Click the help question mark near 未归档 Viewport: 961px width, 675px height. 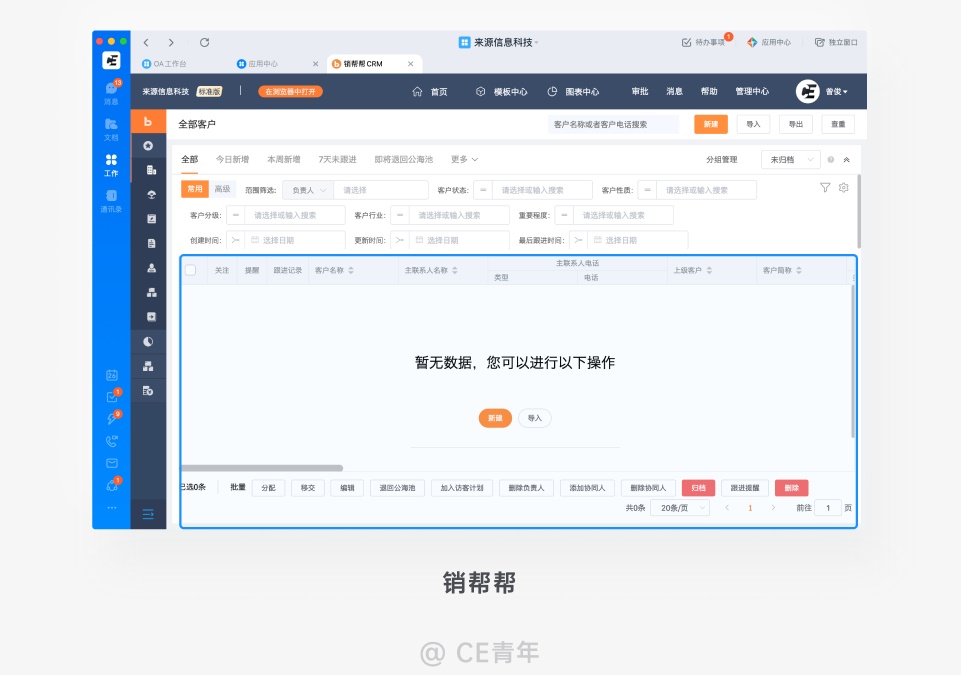(830, 159)
